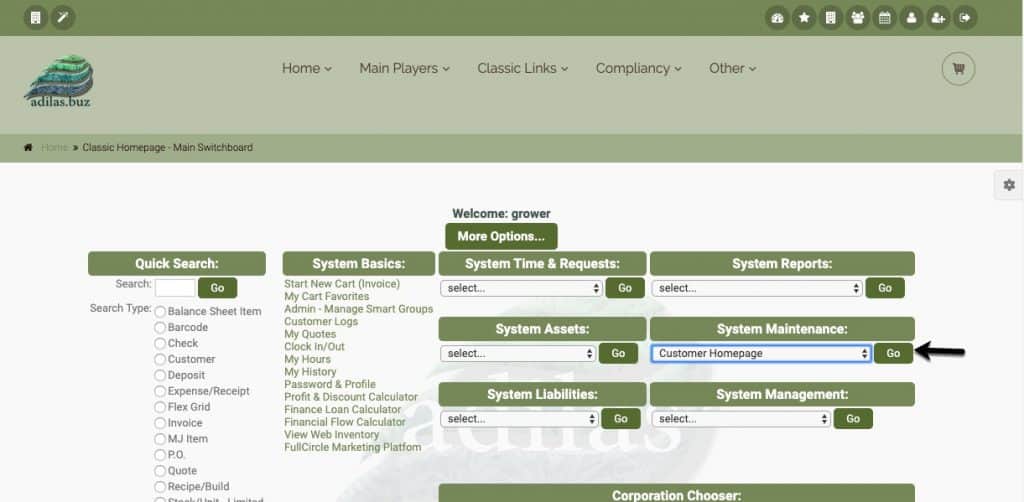Click Go for System Maintenance
Screen dimensions: 1024x502
pyautogui.click(x=893, y=353)
